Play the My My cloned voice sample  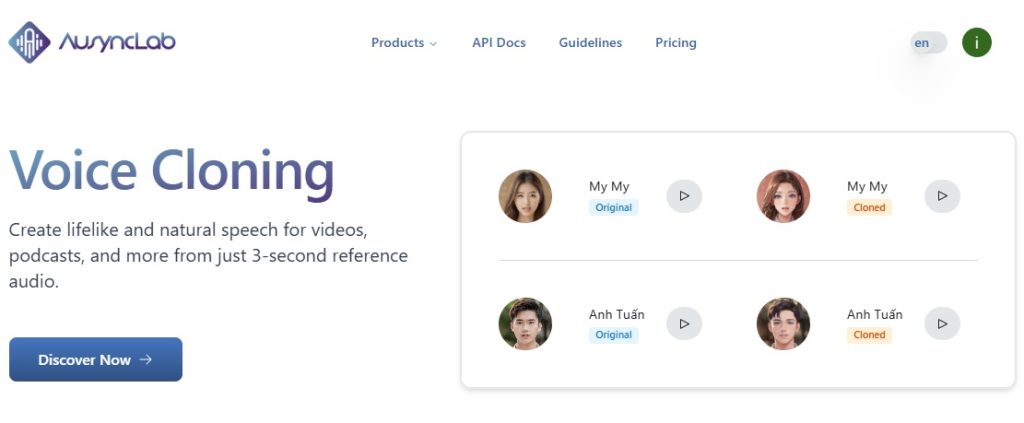(x=941, y=196)
